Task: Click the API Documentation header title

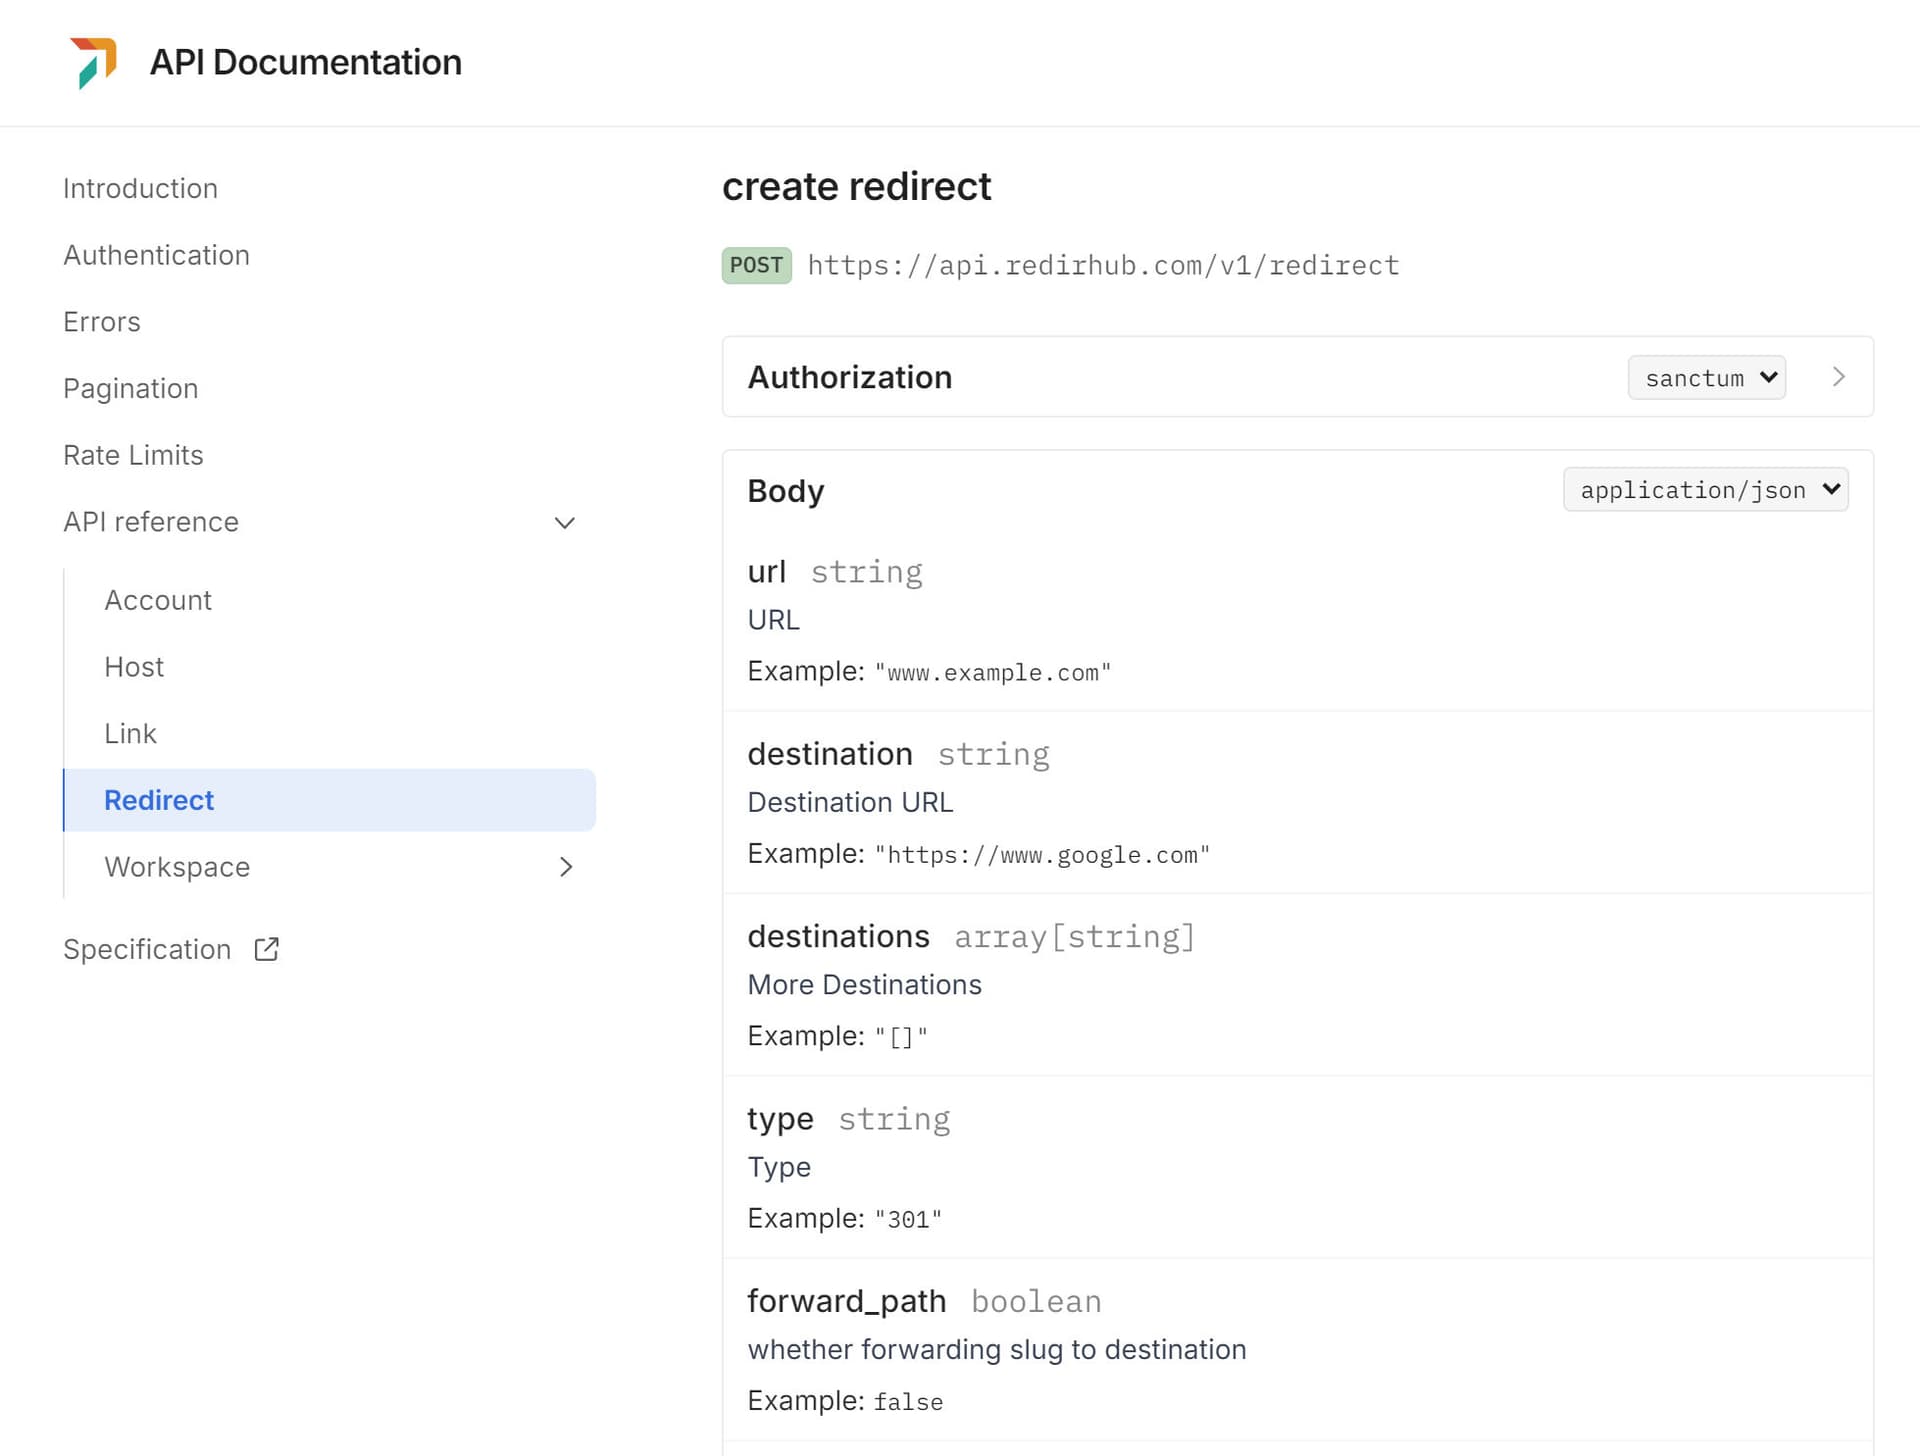Action: click(x=306, y=62)
